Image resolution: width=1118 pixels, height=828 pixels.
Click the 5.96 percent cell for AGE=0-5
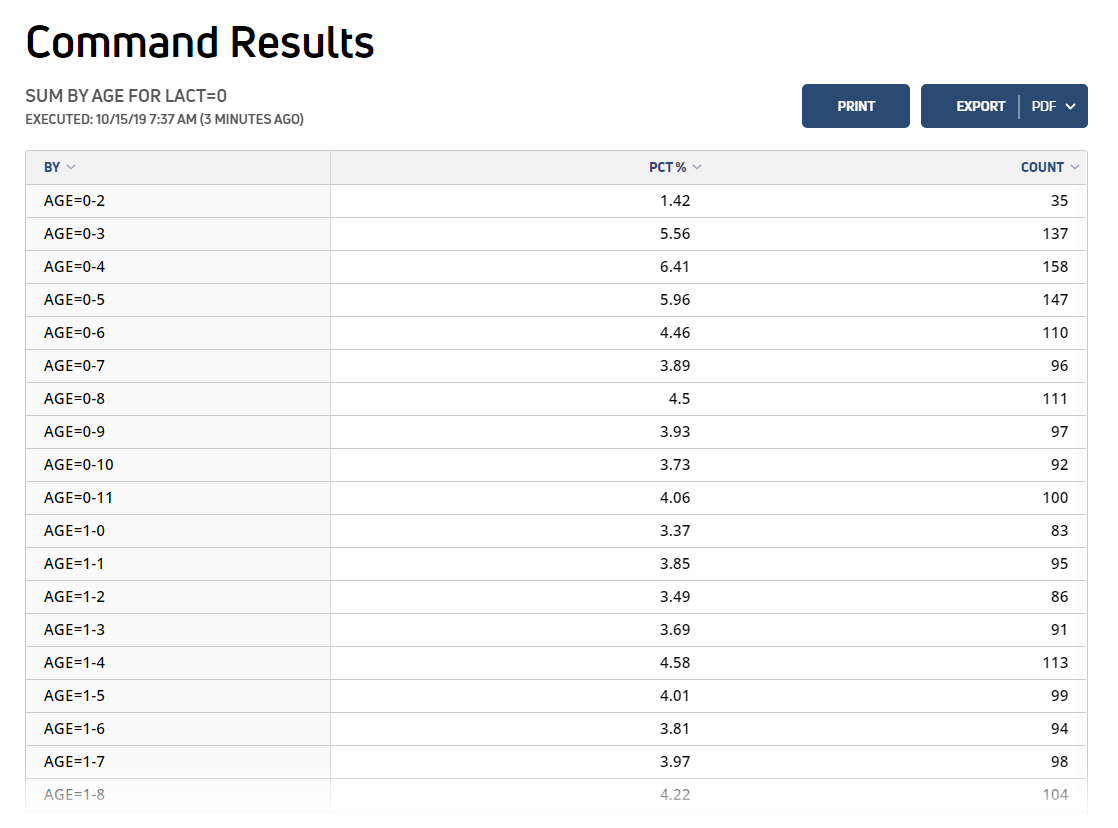pos(675,300)
